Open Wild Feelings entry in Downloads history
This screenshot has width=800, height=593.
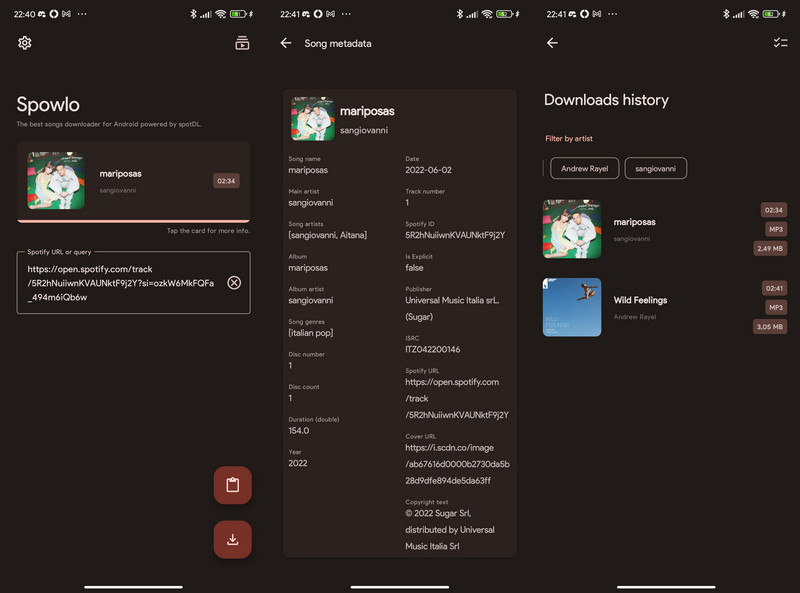tap(665, 307)
